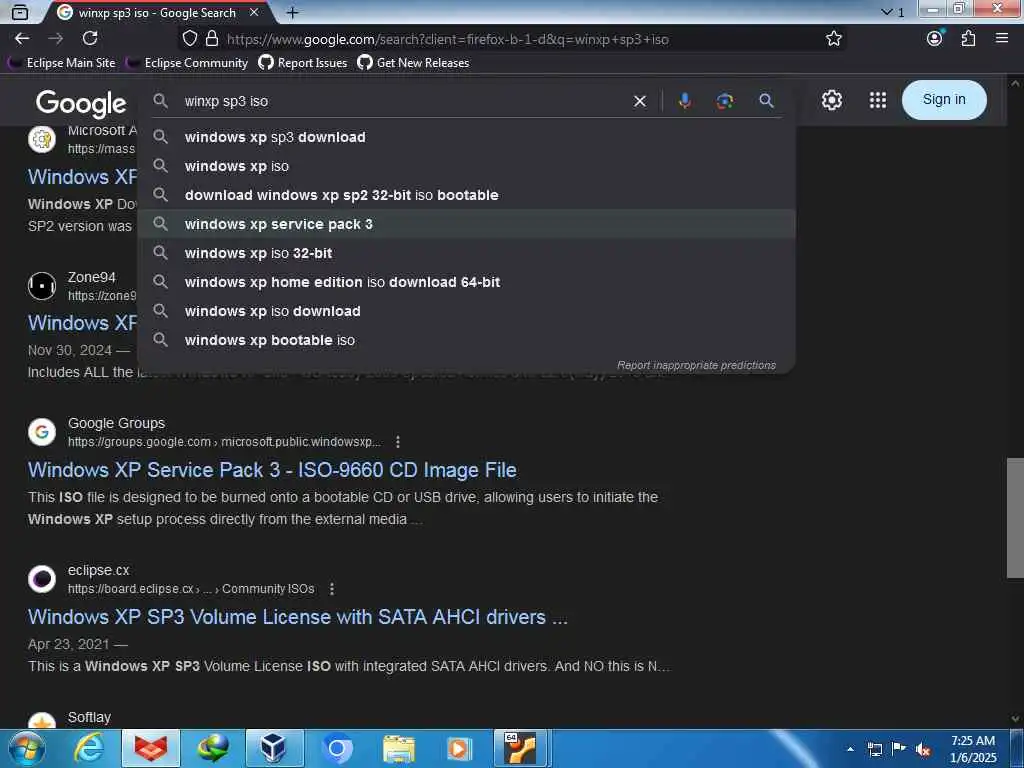Screen dimensions: 1024x768
Task: Click the page vertical scrollbar thumb
Action: pos(1015,518)
